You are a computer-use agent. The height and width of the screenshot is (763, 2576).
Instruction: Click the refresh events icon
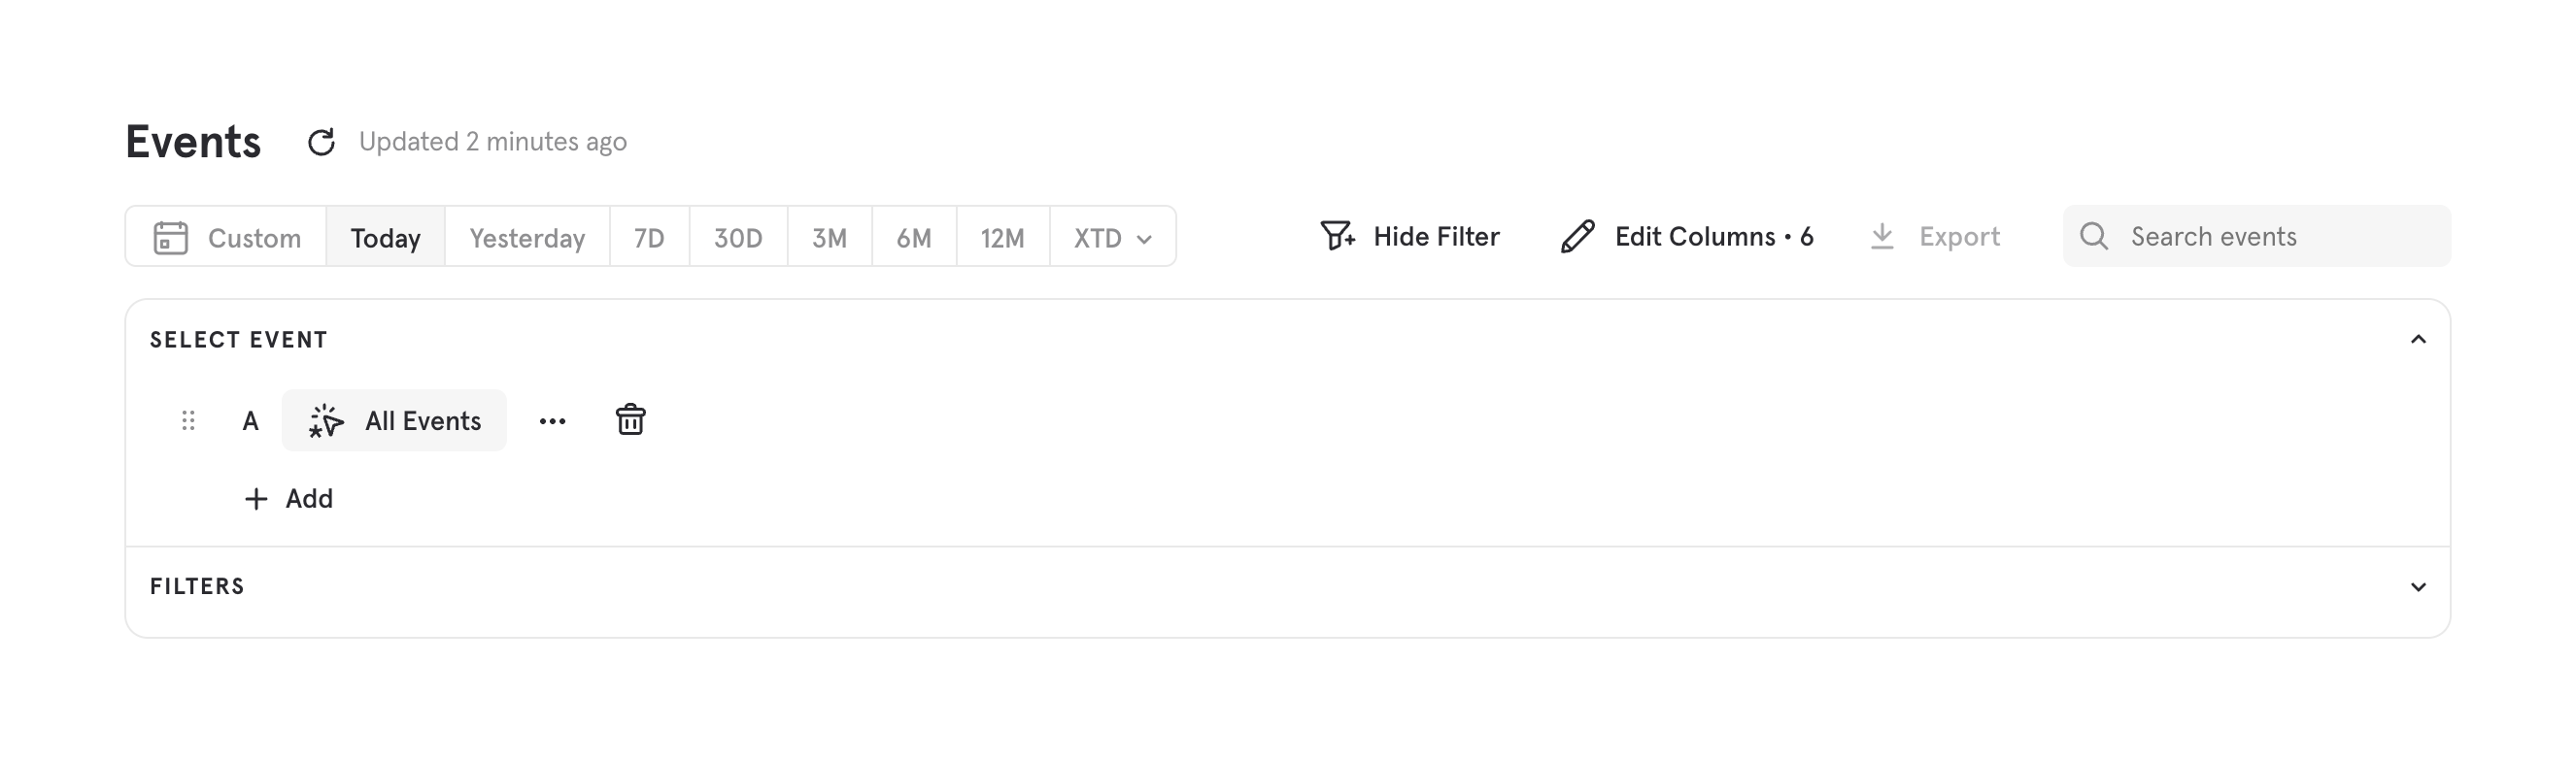click(x=321, y=142)
